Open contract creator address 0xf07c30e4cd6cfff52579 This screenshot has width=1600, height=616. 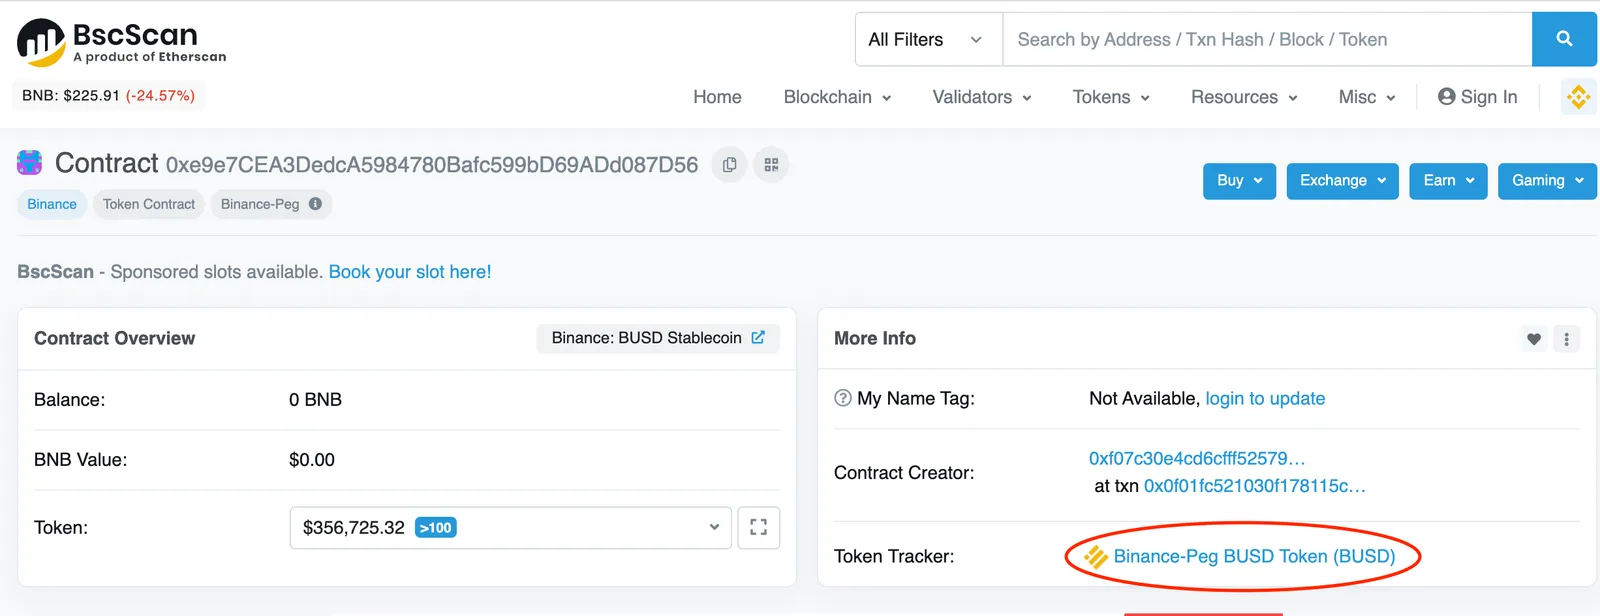pos(1197,458)
